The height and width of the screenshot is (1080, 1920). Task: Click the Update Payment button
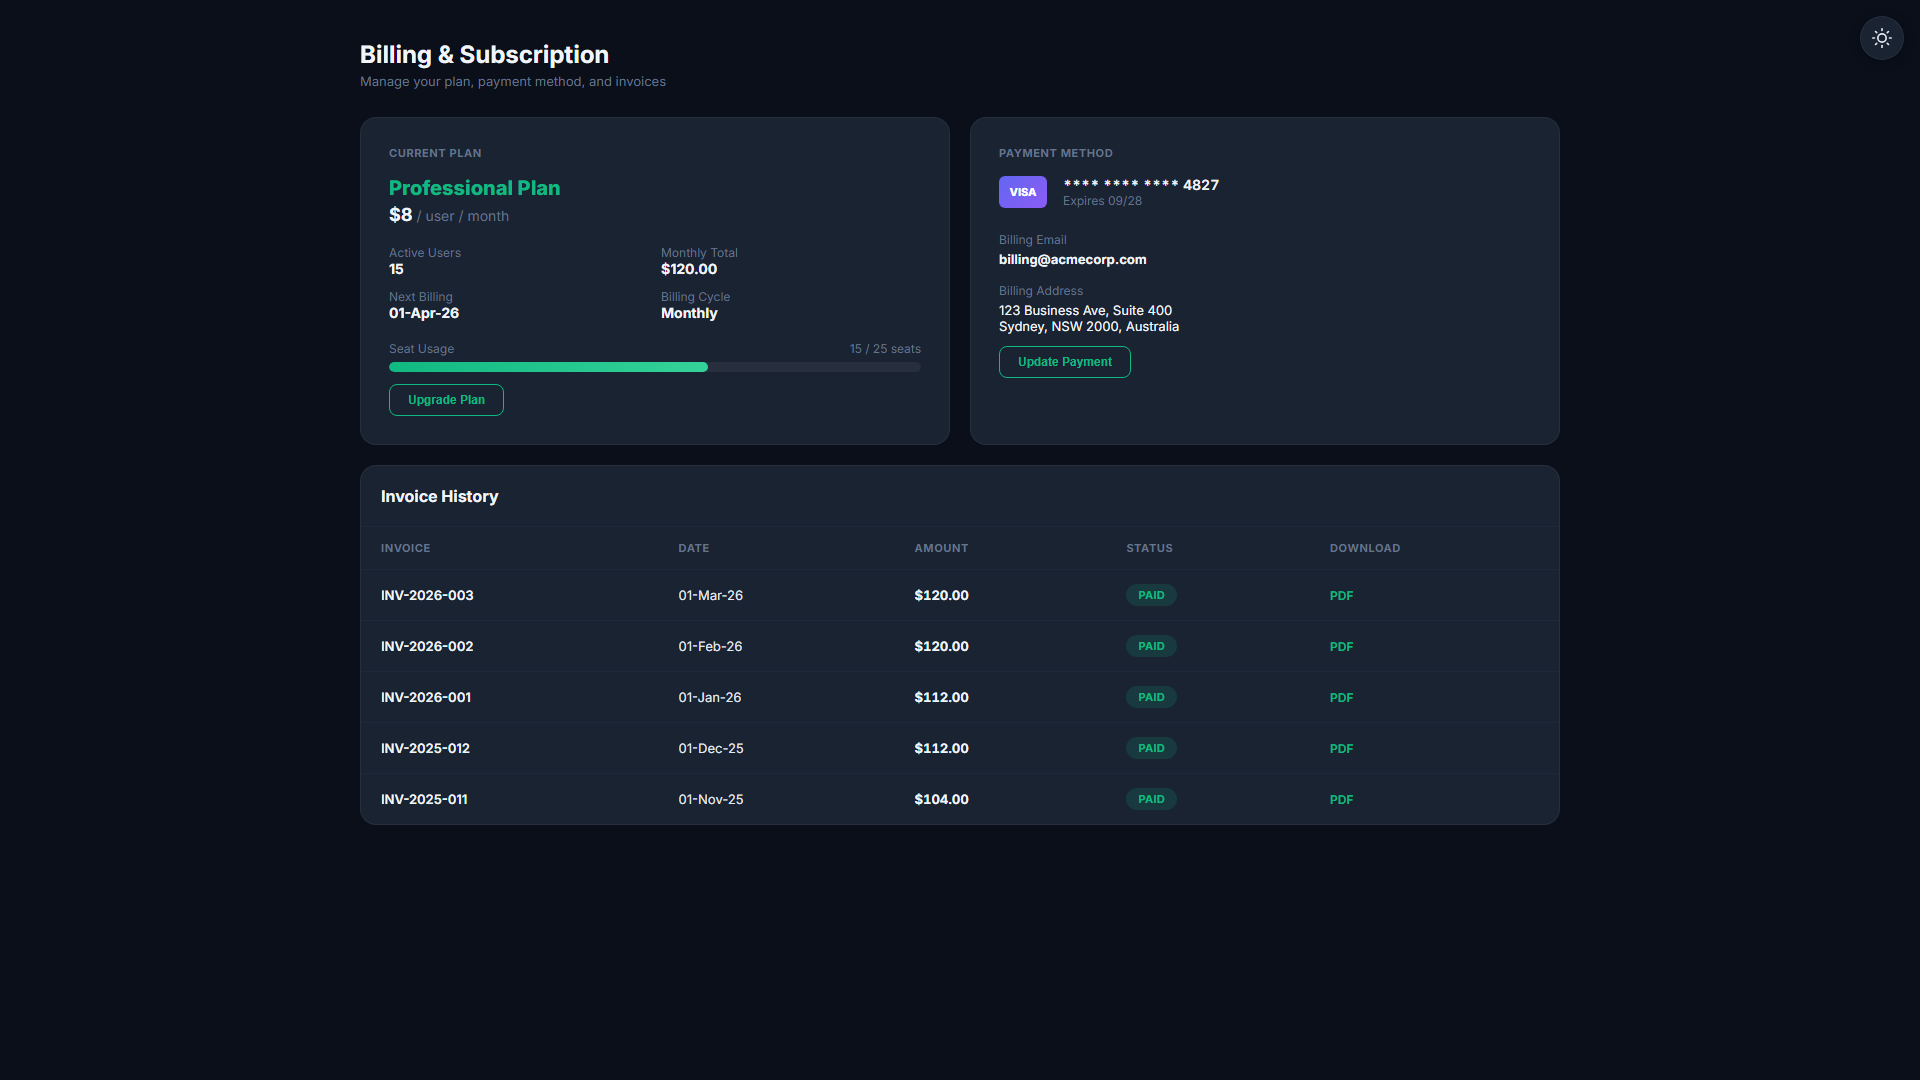click(1064, 362)
